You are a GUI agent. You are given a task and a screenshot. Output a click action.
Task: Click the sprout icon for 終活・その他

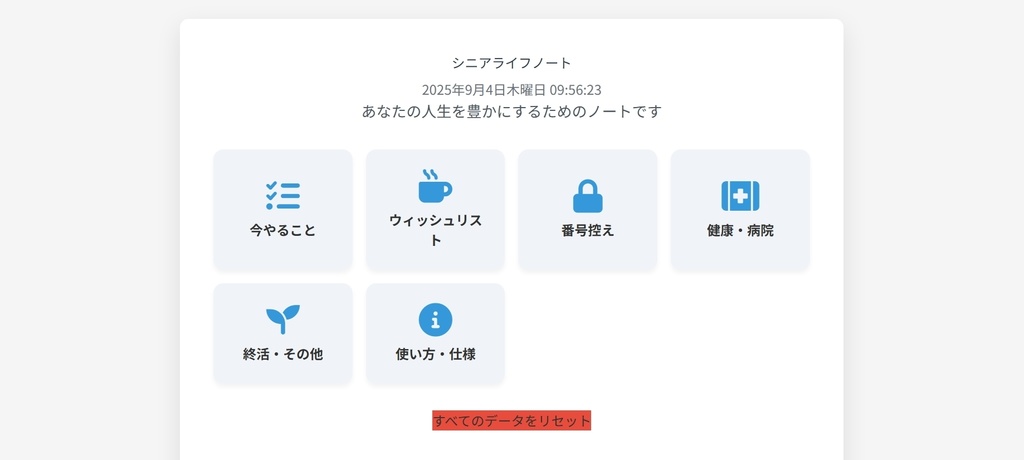pos(283,320)
